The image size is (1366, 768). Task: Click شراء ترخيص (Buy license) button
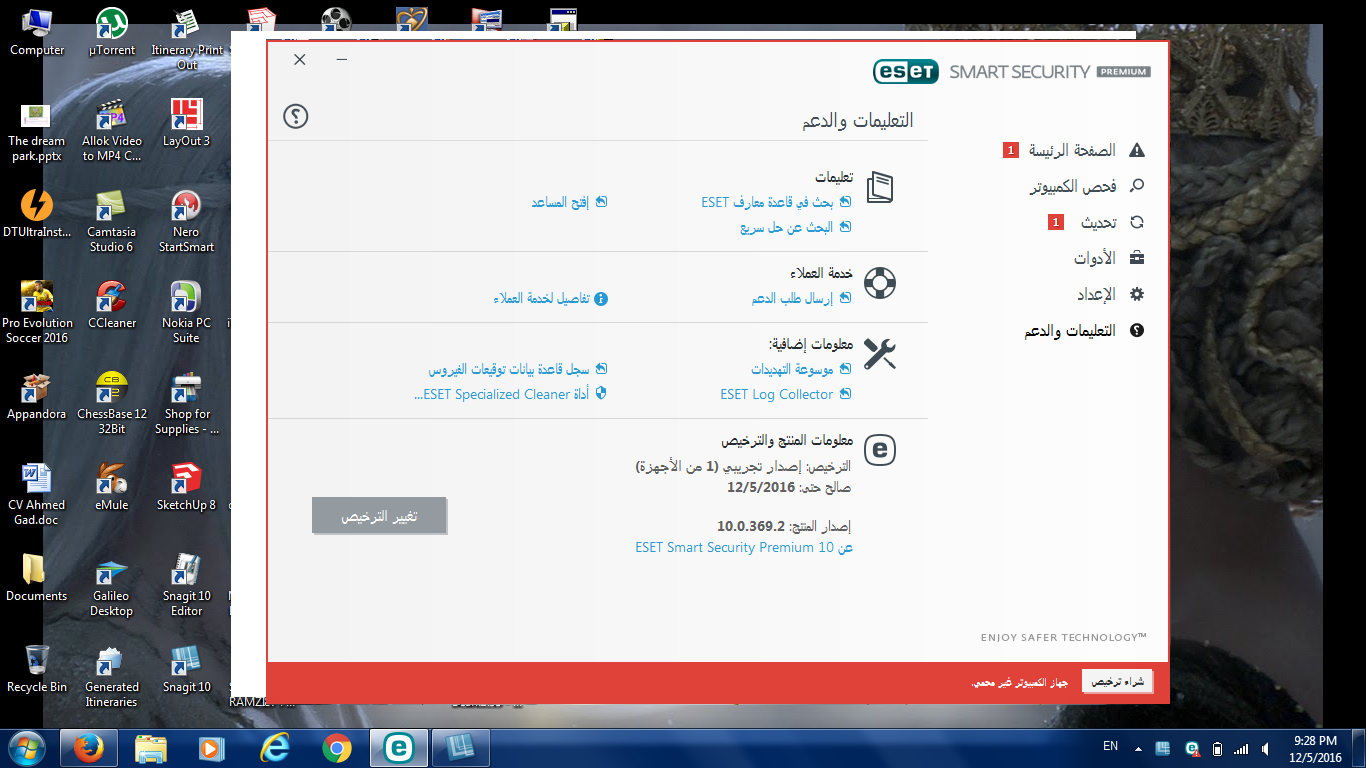click(1117, 682)
